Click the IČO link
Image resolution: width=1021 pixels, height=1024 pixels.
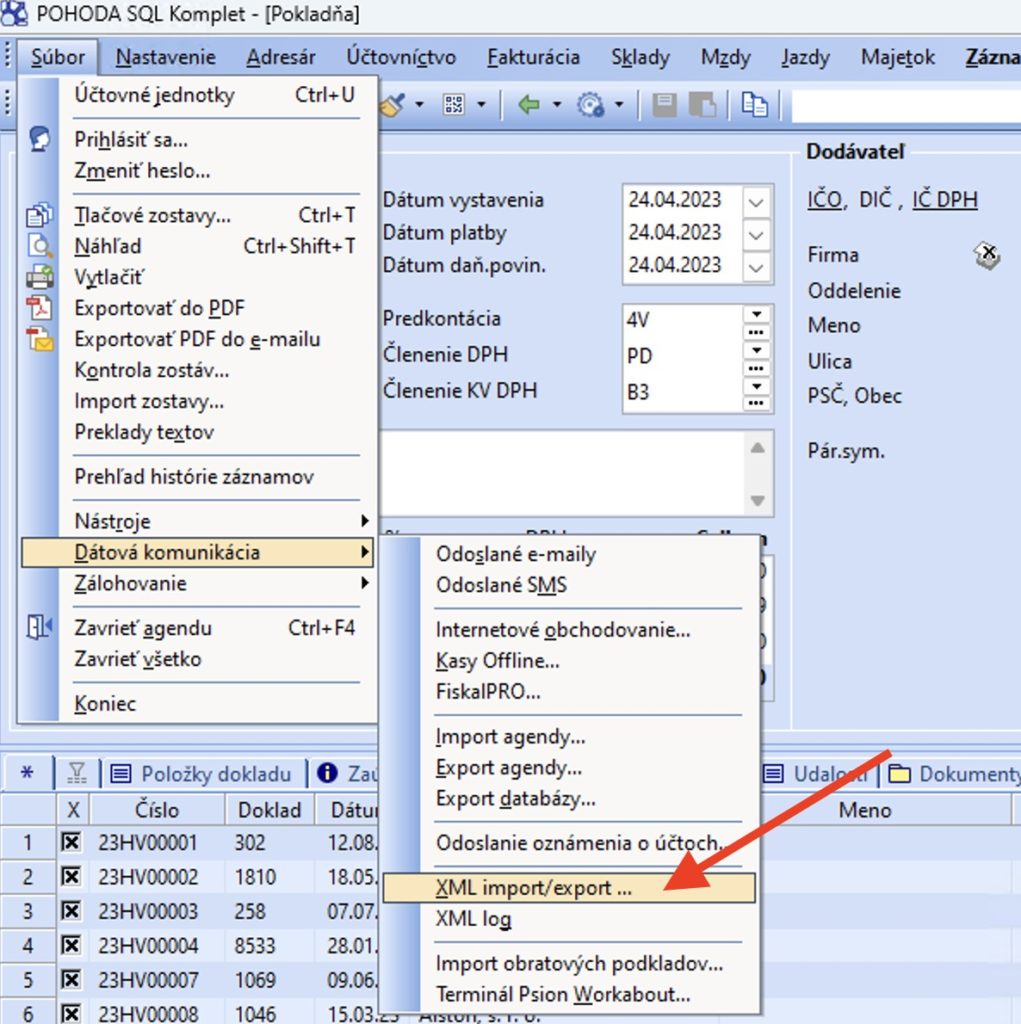coord(825,199)
